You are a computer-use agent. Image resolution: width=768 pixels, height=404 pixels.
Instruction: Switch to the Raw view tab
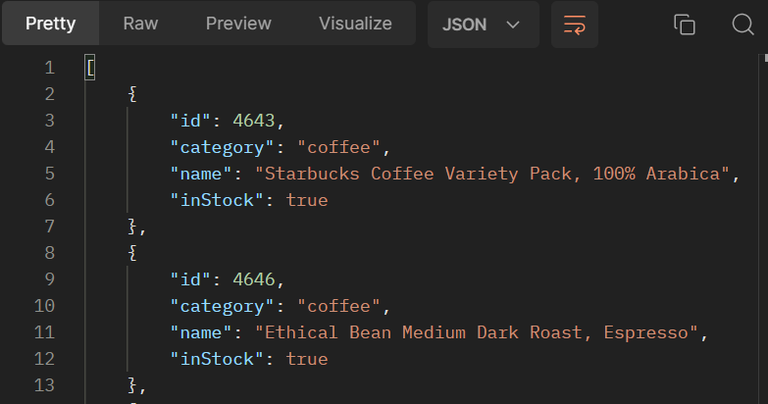(141, 24)
